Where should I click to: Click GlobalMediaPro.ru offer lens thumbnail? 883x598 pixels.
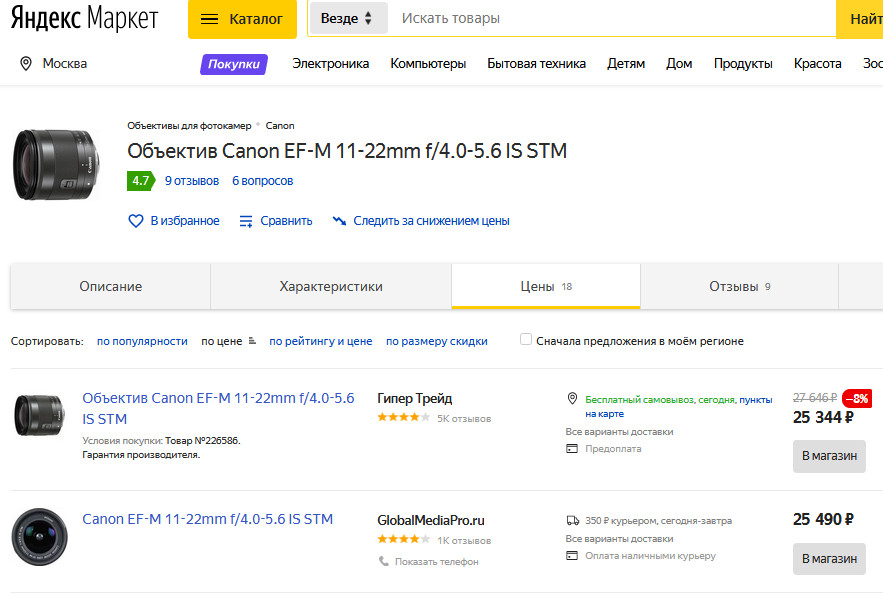click(x=39, y=537)
